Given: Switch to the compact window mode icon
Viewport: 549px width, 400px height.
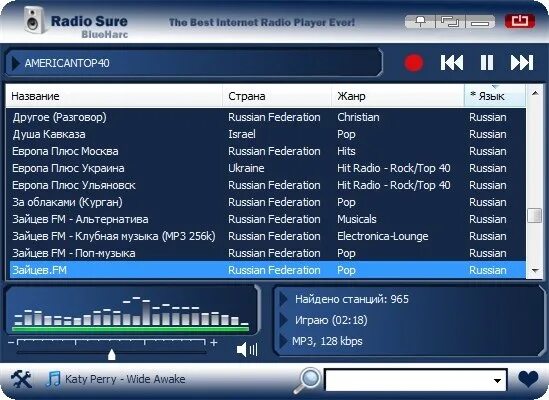Looking at the screenshot, I should [450, 22].
